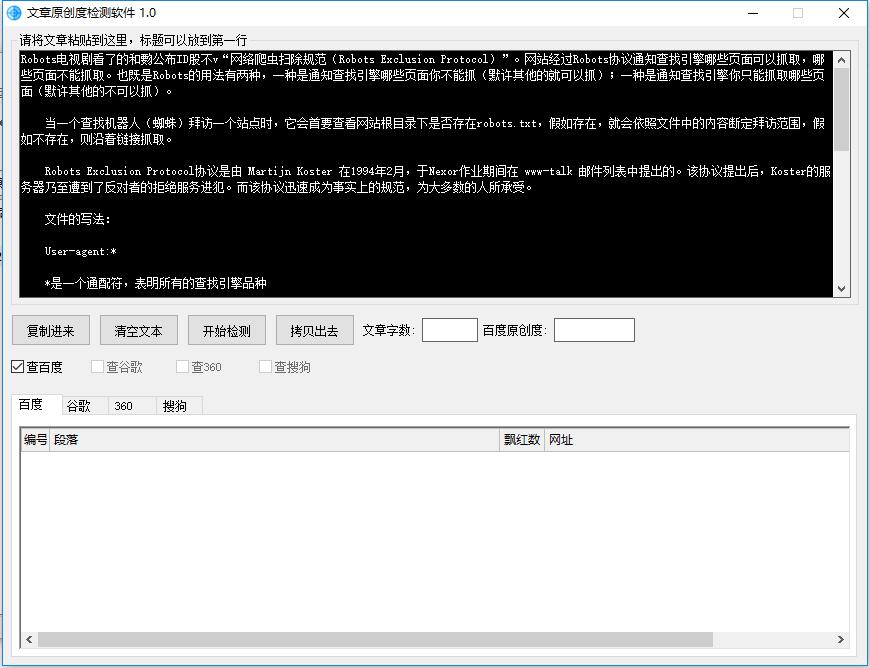Click the article text scroll-up arrow

click(841, 59)
